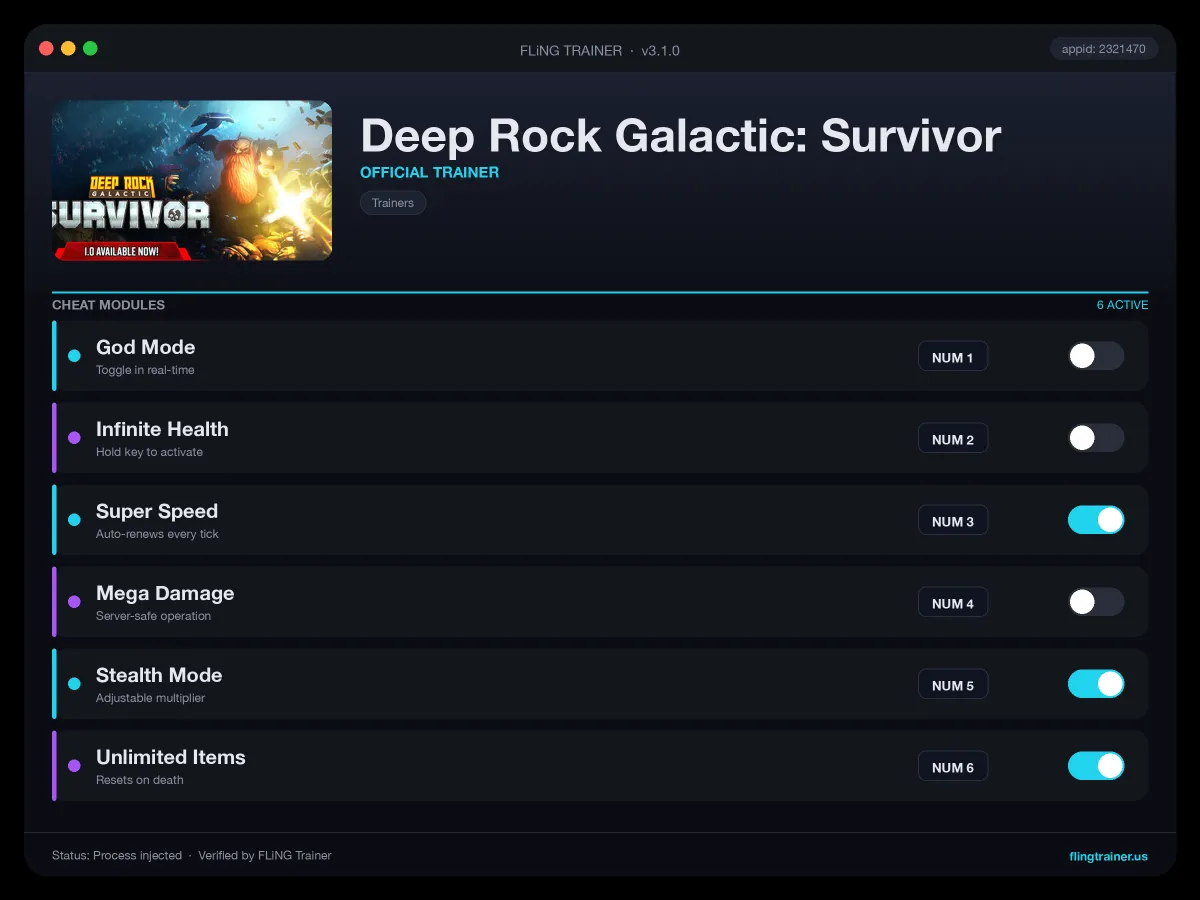The height and width of the screenshot is (900, 1200).
Task: Click the 'Toggle in real-time' description
Action: coord(145,370)
